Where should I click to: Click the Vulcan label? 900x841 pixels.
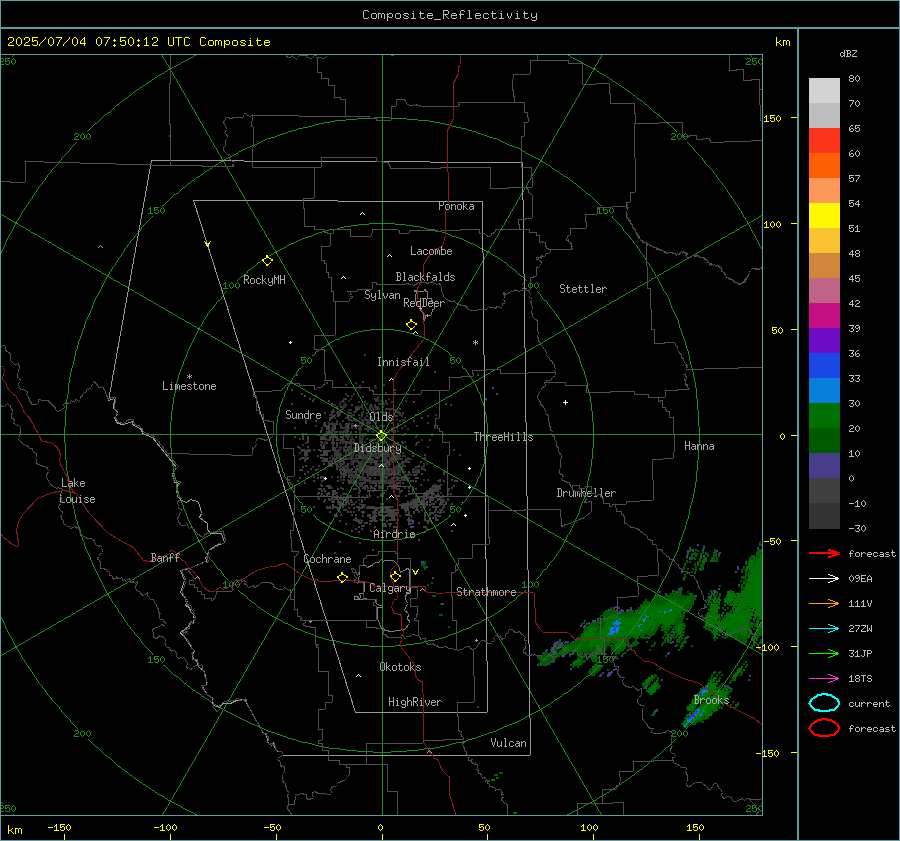pyautogui.click(x=508, y=743)
